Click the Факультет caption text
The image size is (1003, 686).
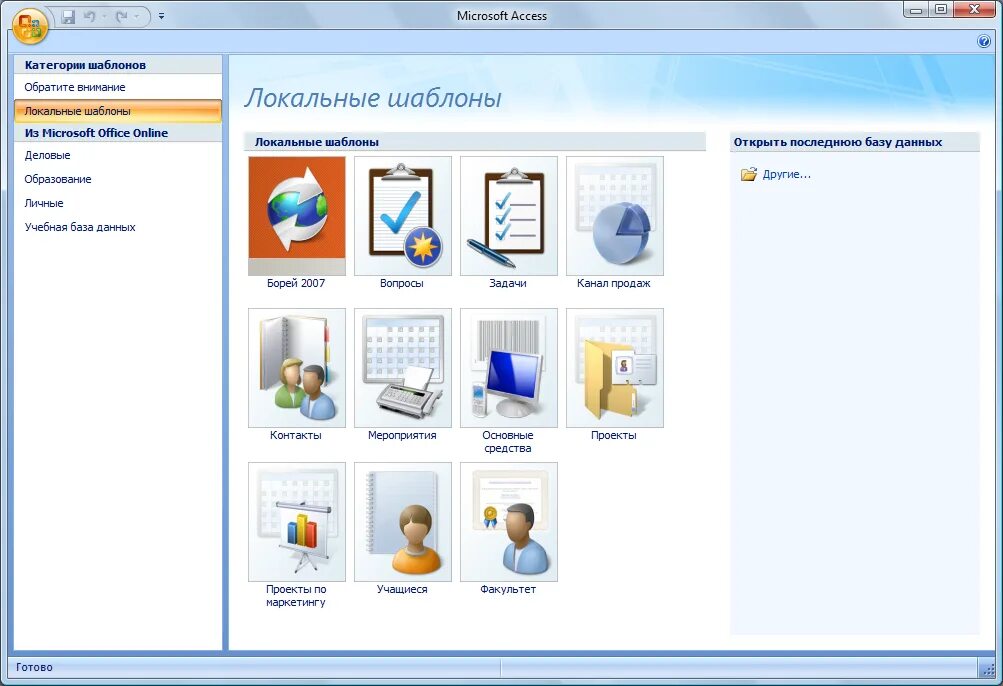[508, 589]
